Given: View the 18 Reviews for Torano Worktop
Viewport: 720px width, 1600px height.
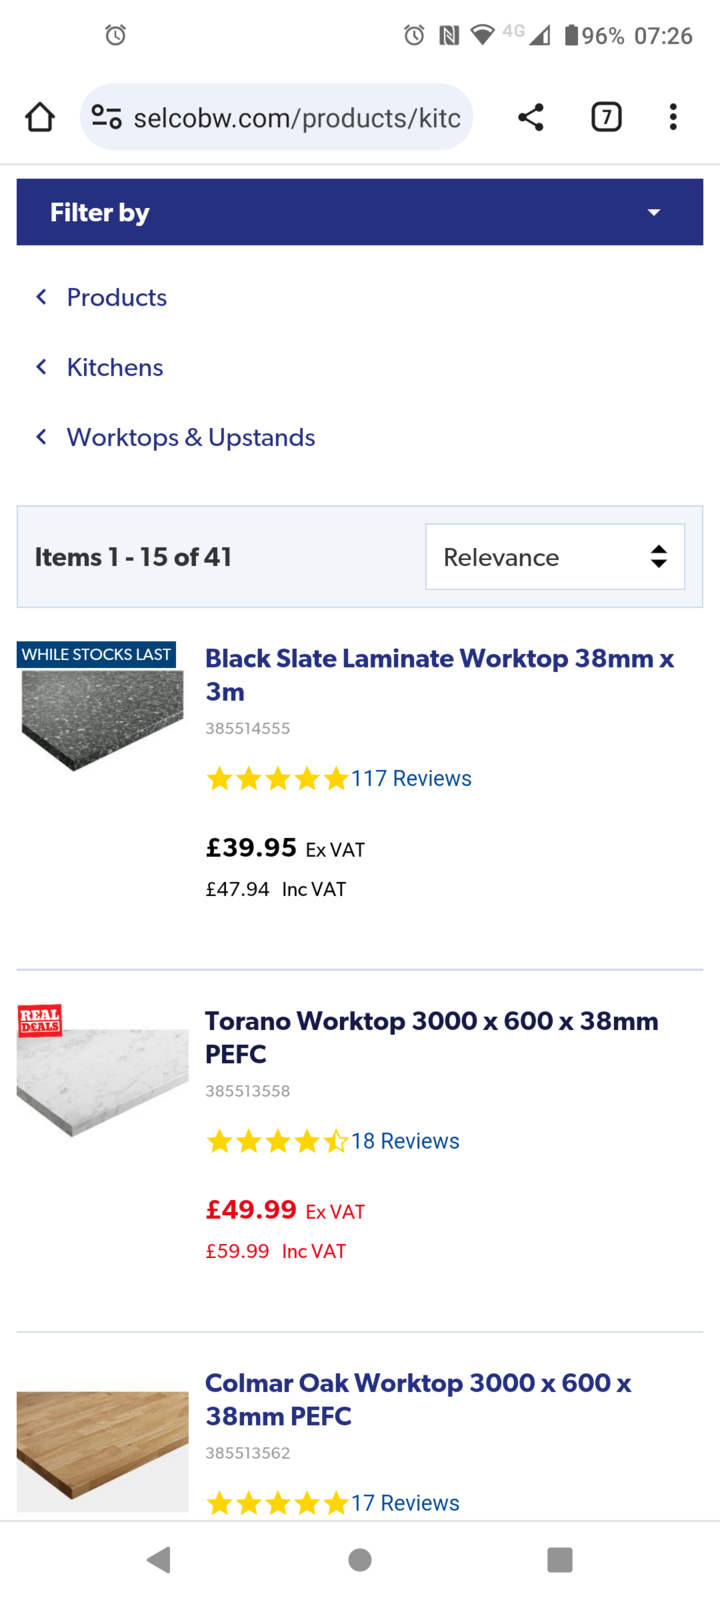Looking at the screenshot, I should click(405, 1141).
